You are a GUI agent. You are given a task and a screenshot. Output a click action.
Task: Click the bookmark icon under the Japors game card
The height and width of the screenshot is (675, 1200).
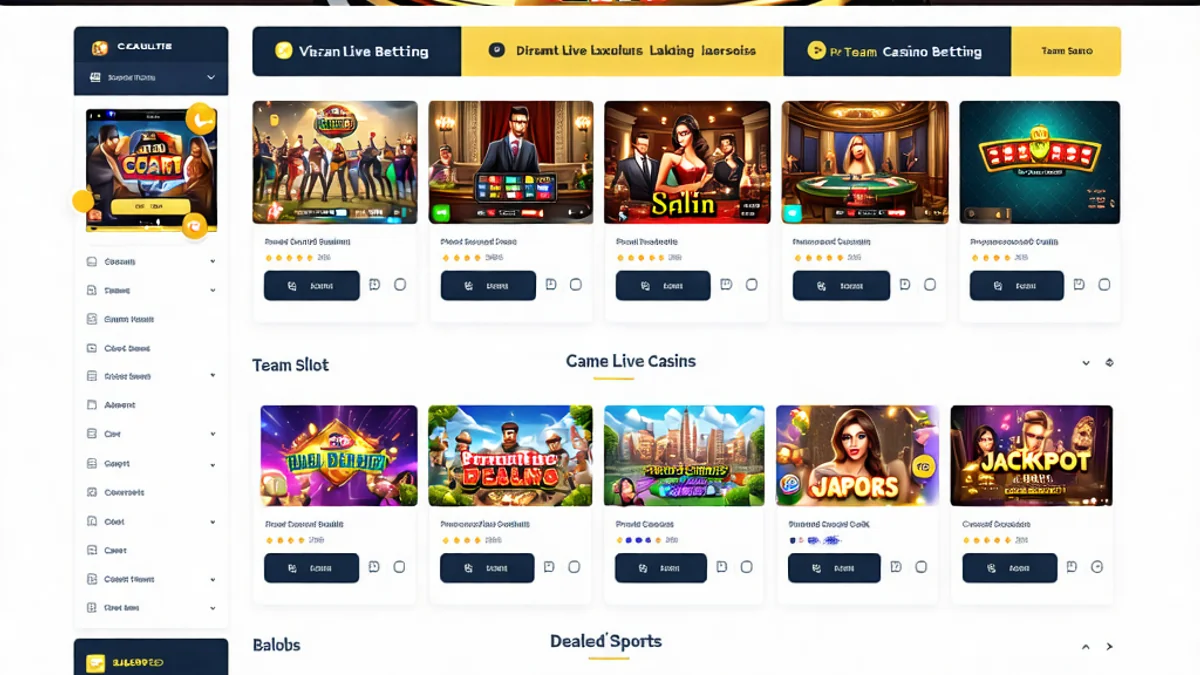[896, 567]
